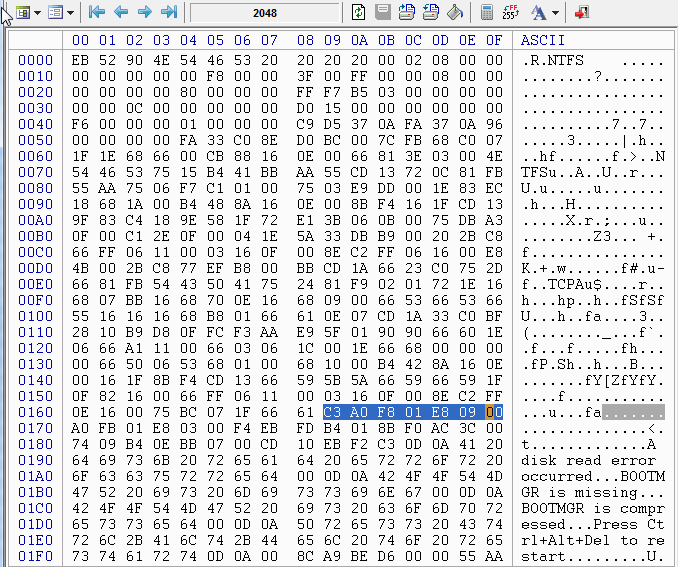Image resolution: width=678 pixels, height=567 pixels.
Task: Select offset row 0080
Action: click(35, 188)
